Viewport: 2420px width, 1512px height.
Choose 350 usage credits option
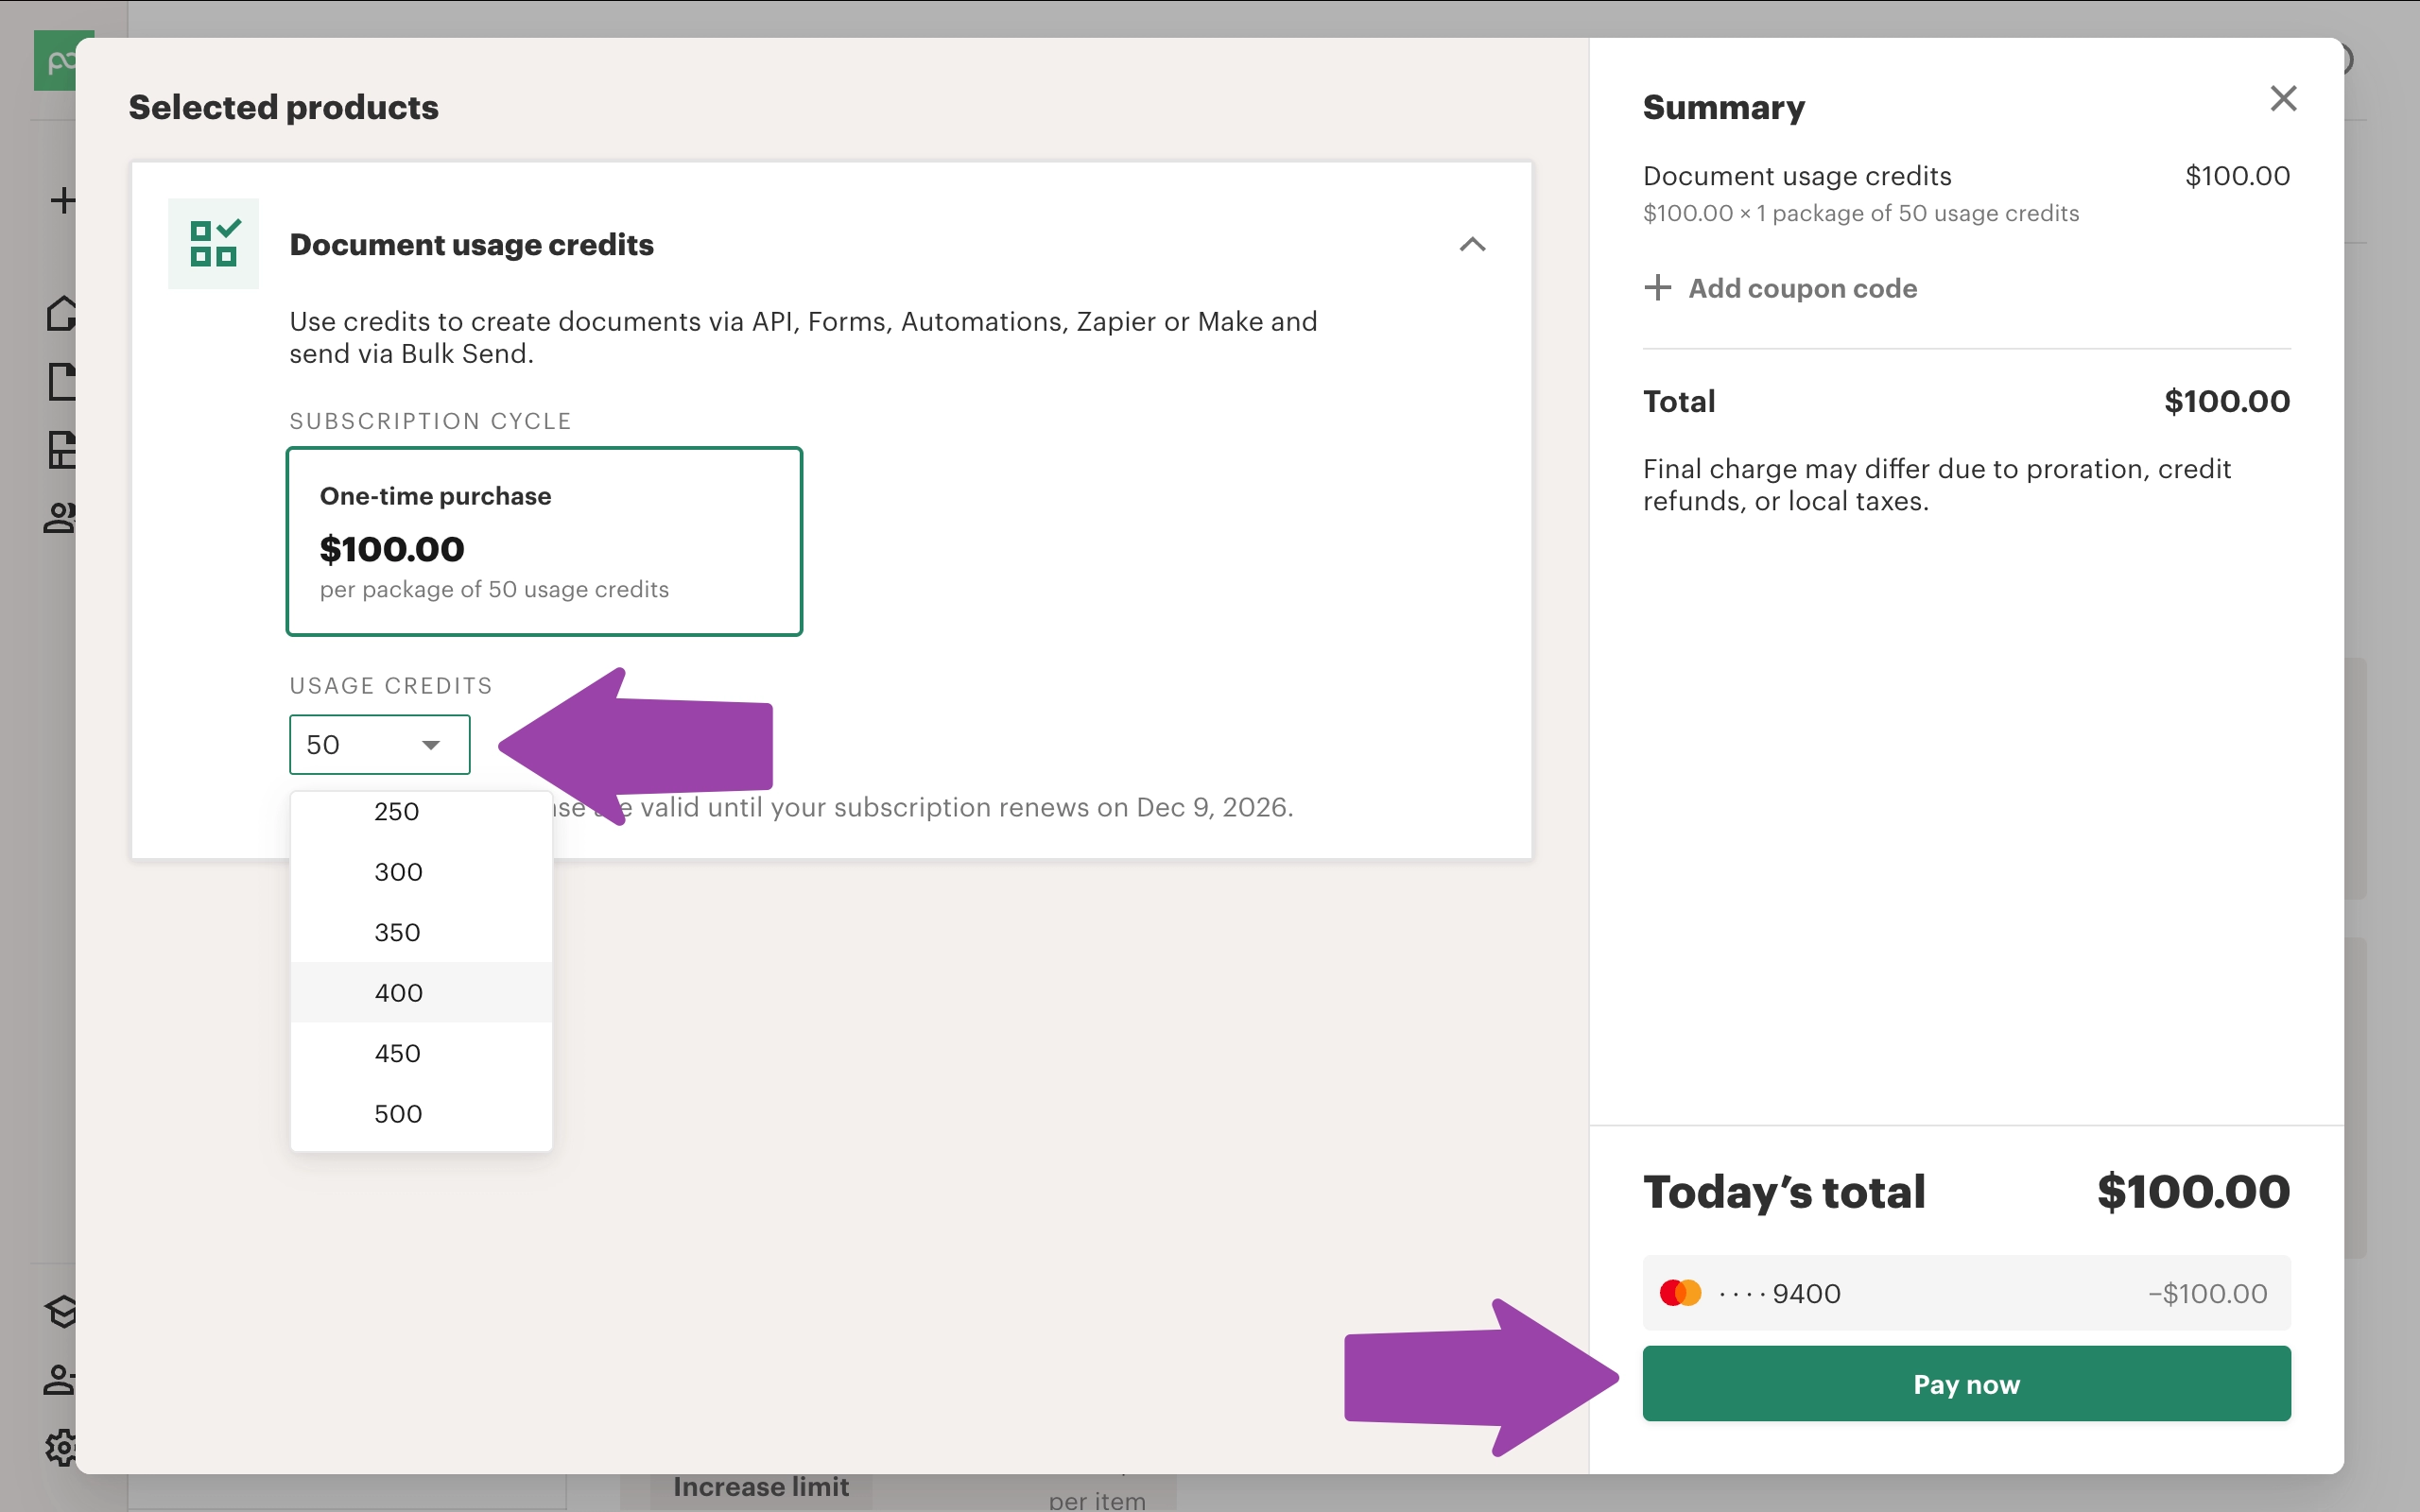(x=421, y=932)
